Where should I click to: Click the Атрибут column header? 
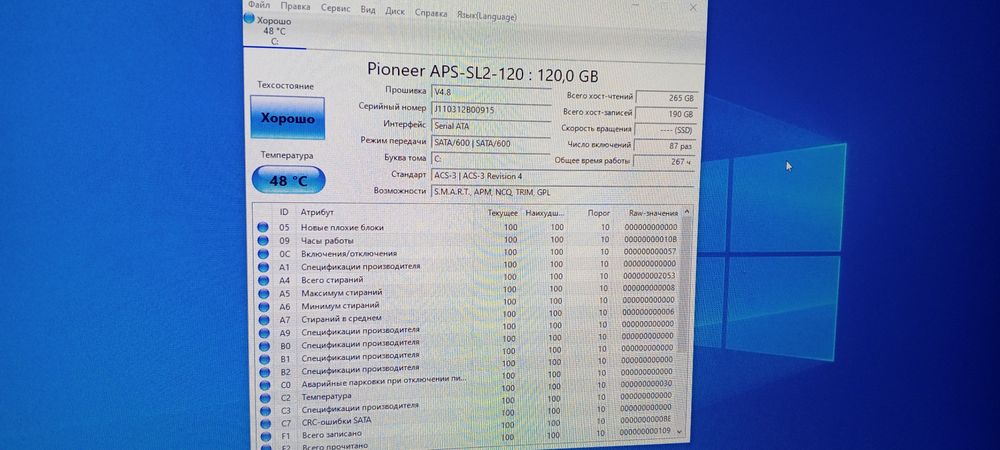coord(318,212)
